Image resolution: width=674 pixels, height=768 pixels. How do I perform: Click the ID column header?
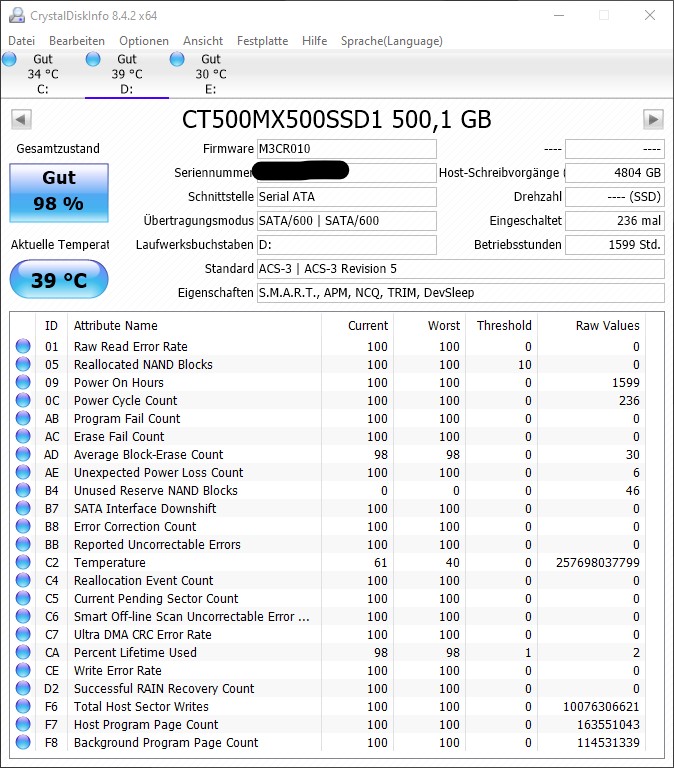coord(51,325)
